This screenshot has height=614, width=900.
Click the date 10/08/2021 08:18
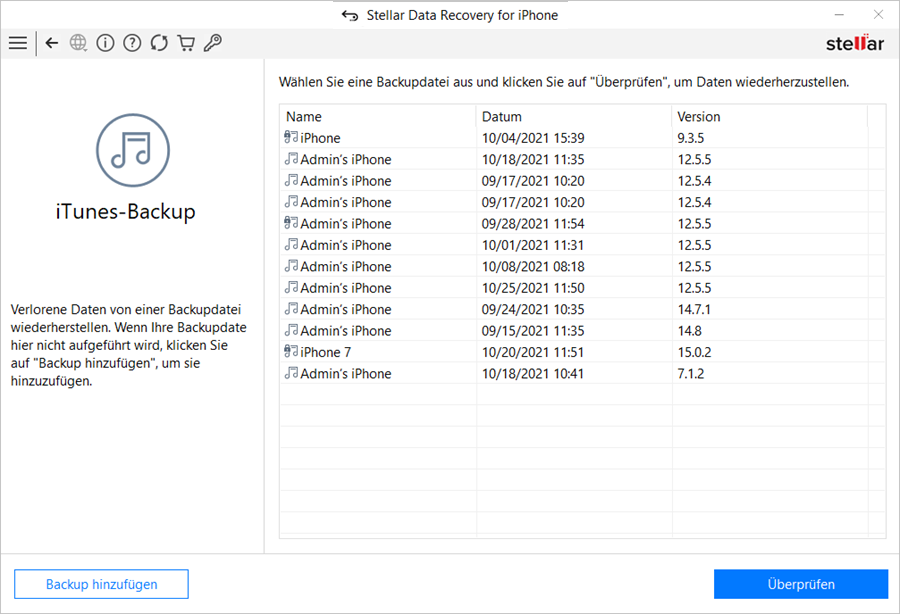click(533, 267)
